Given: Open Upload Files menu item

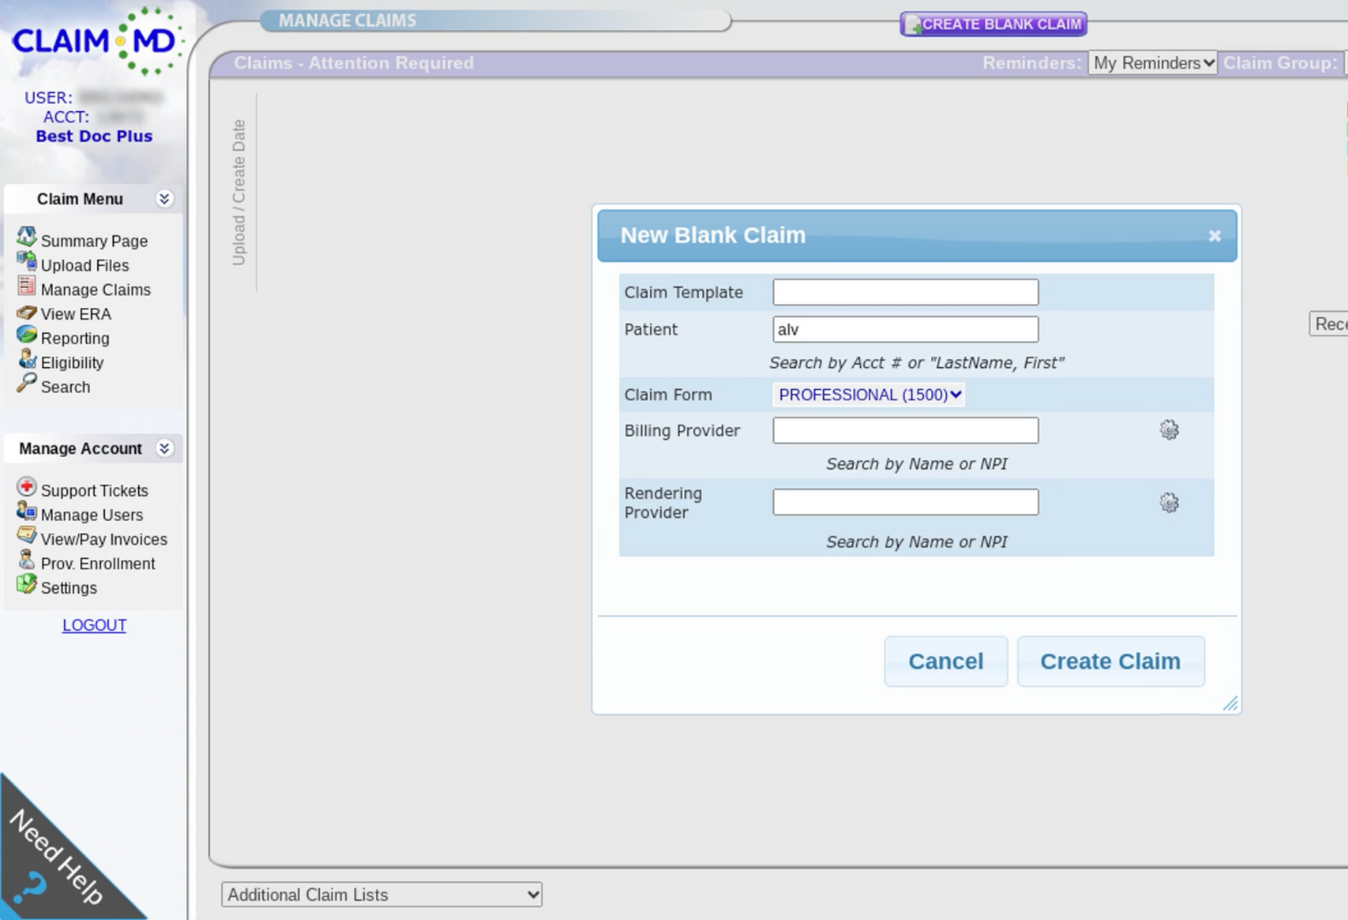Looking at the screenshot, I should (x=85, y=265).
